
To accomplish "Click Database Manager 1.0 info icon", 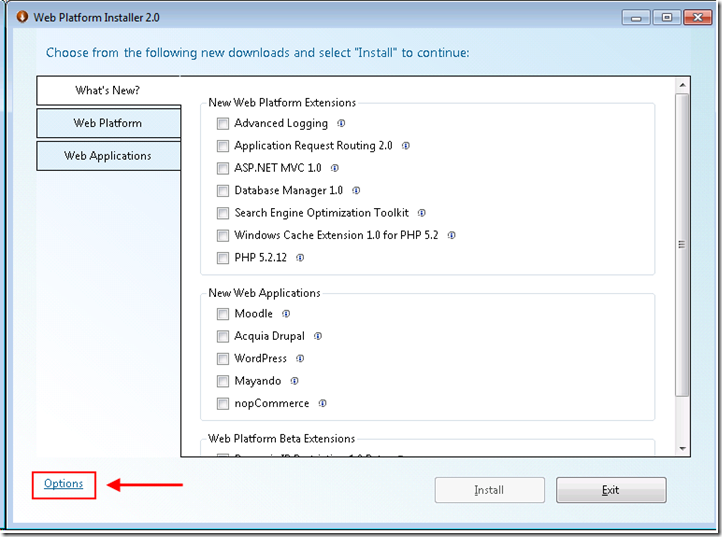I will (356, 191).
